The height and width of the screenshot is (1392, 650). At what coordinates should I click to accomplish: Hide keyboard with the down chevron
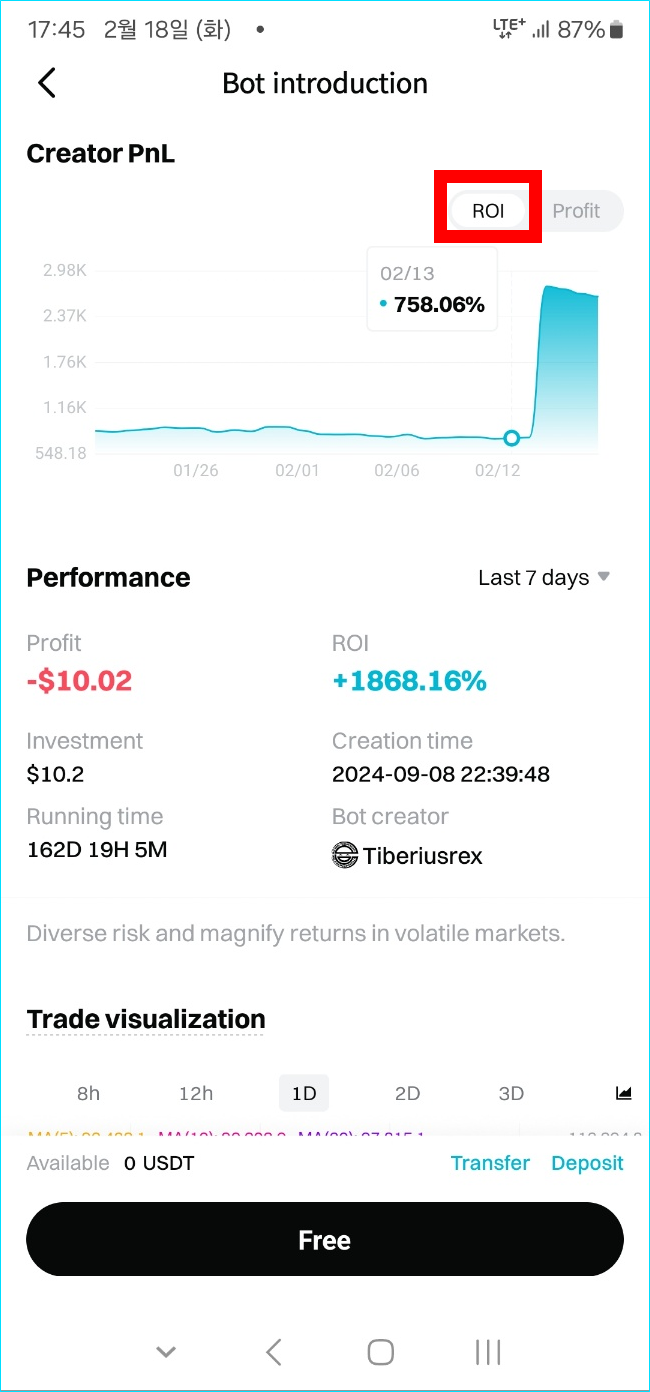click(166, 1353)
